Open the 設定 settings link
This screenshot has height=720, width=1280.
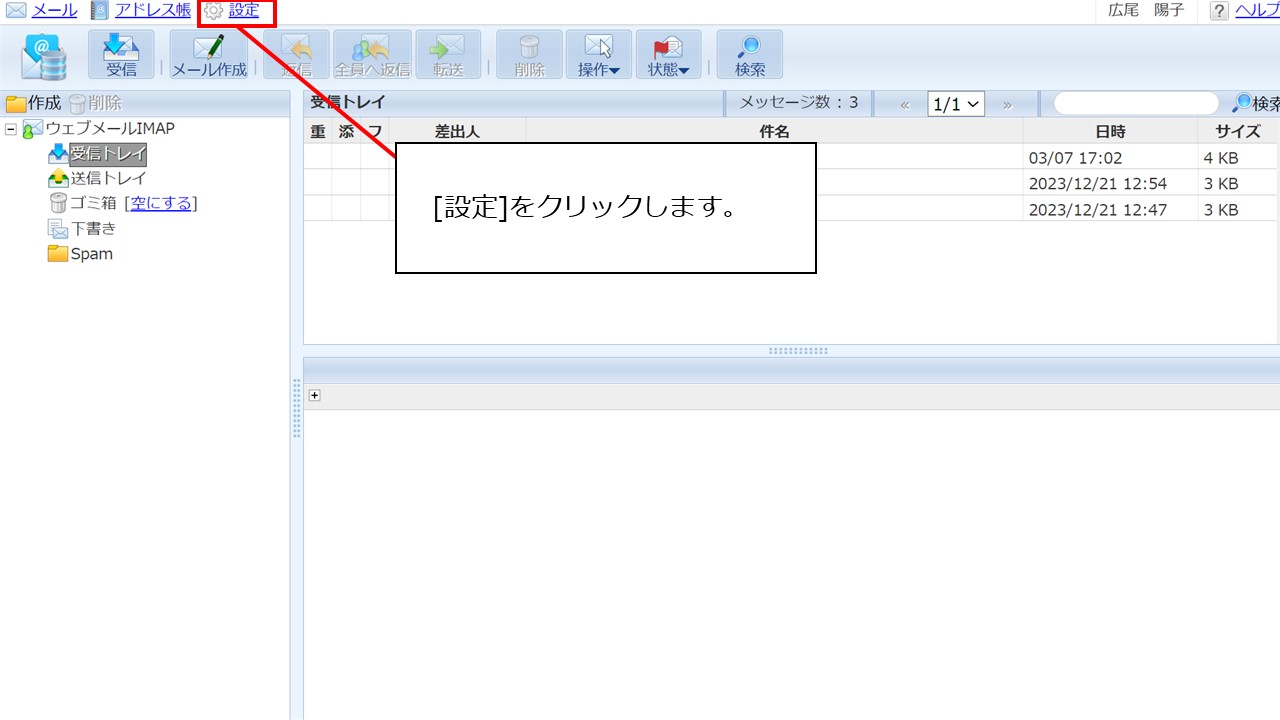[243, 11]
